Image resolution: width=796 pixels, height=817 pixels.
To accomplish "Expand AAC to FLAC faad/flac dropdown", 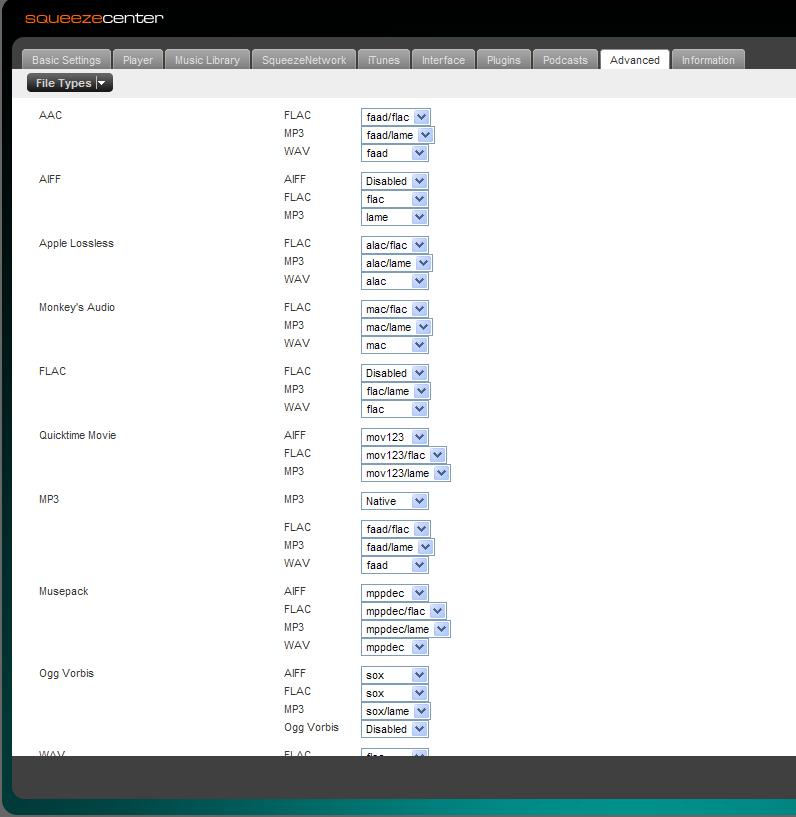I will 396,117.
